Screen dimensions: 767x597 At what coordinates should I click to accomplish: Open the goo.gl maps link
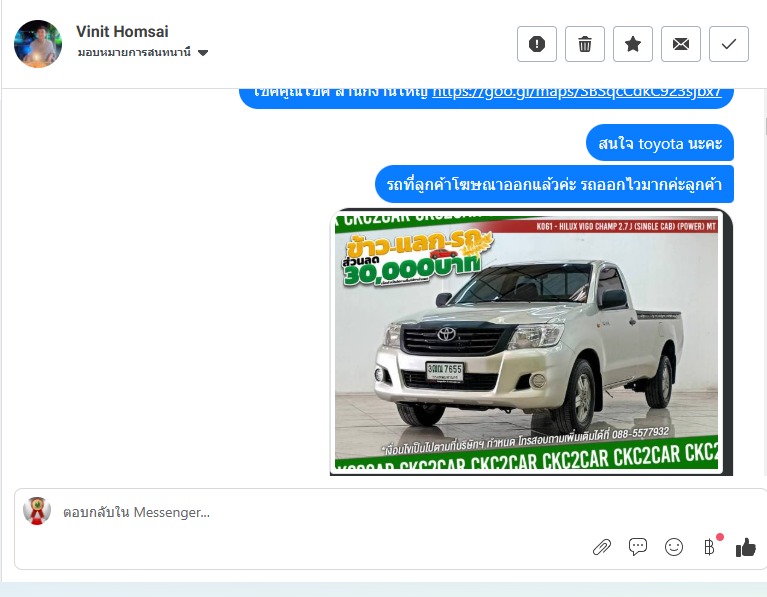point(577,92)
